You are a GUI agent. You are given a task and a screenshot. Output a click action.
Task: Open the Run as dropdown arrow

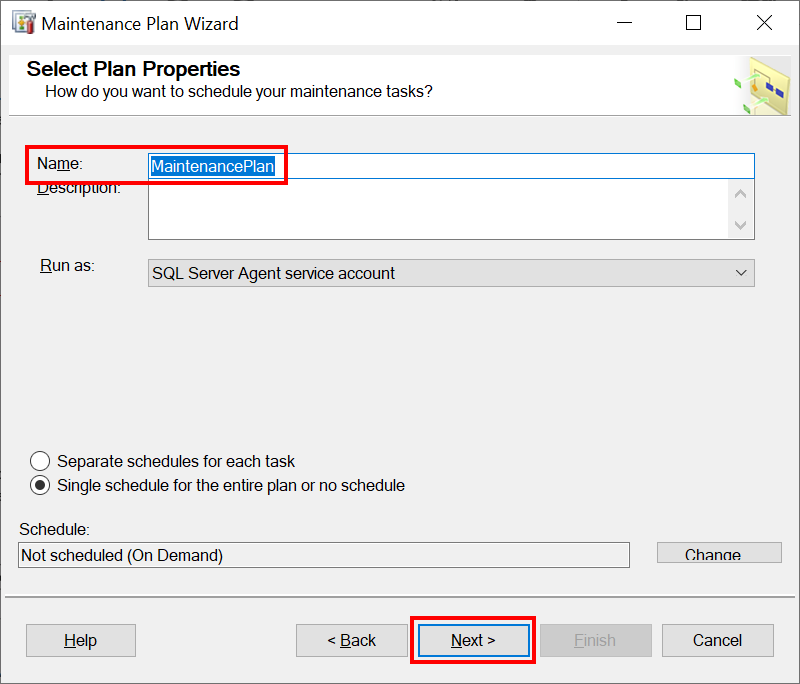[x=741, y=273]
